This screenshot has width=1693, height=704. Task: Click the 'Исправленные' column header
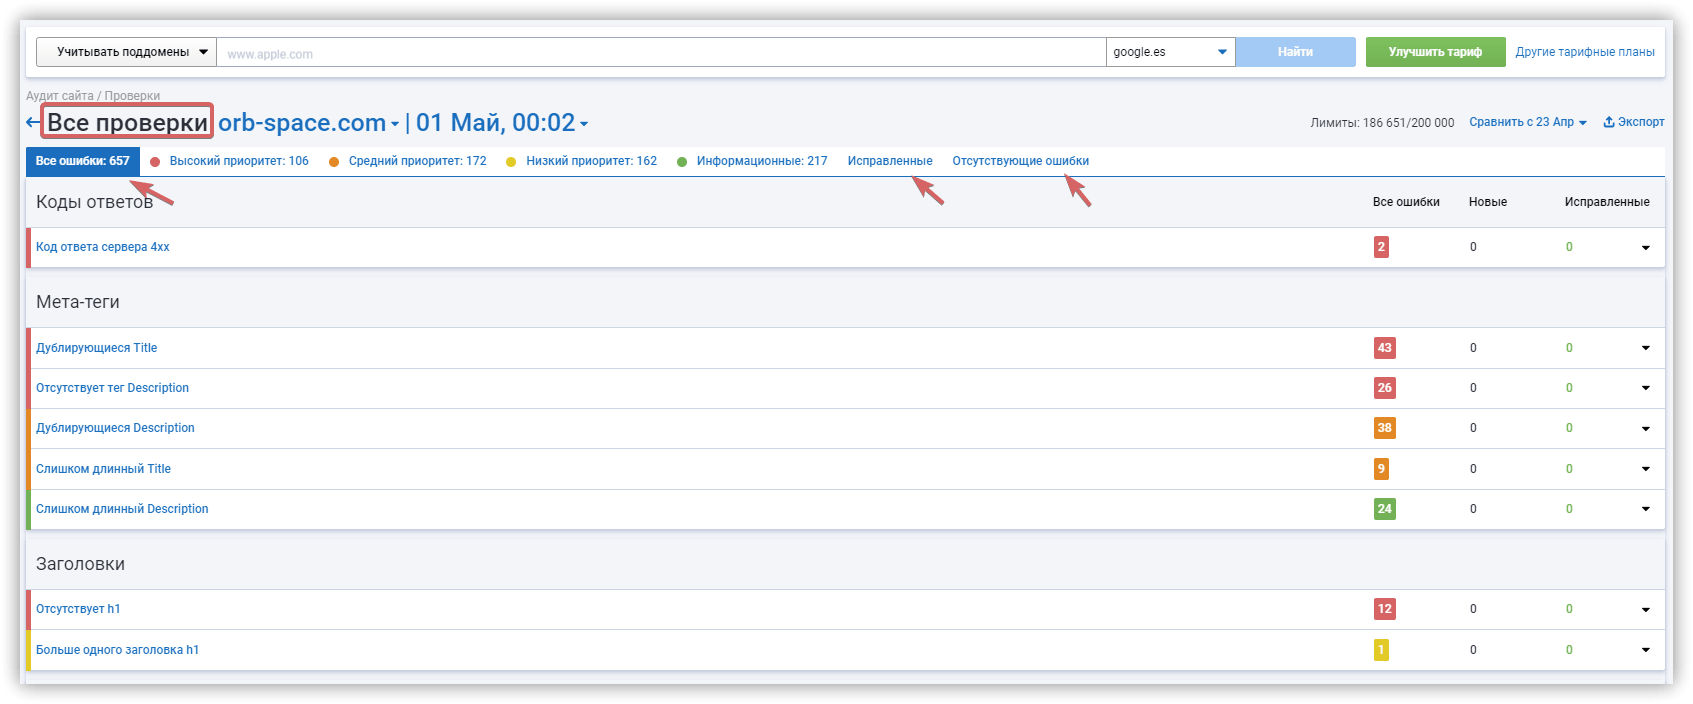pyautogui.click(x=1607, y=202)
